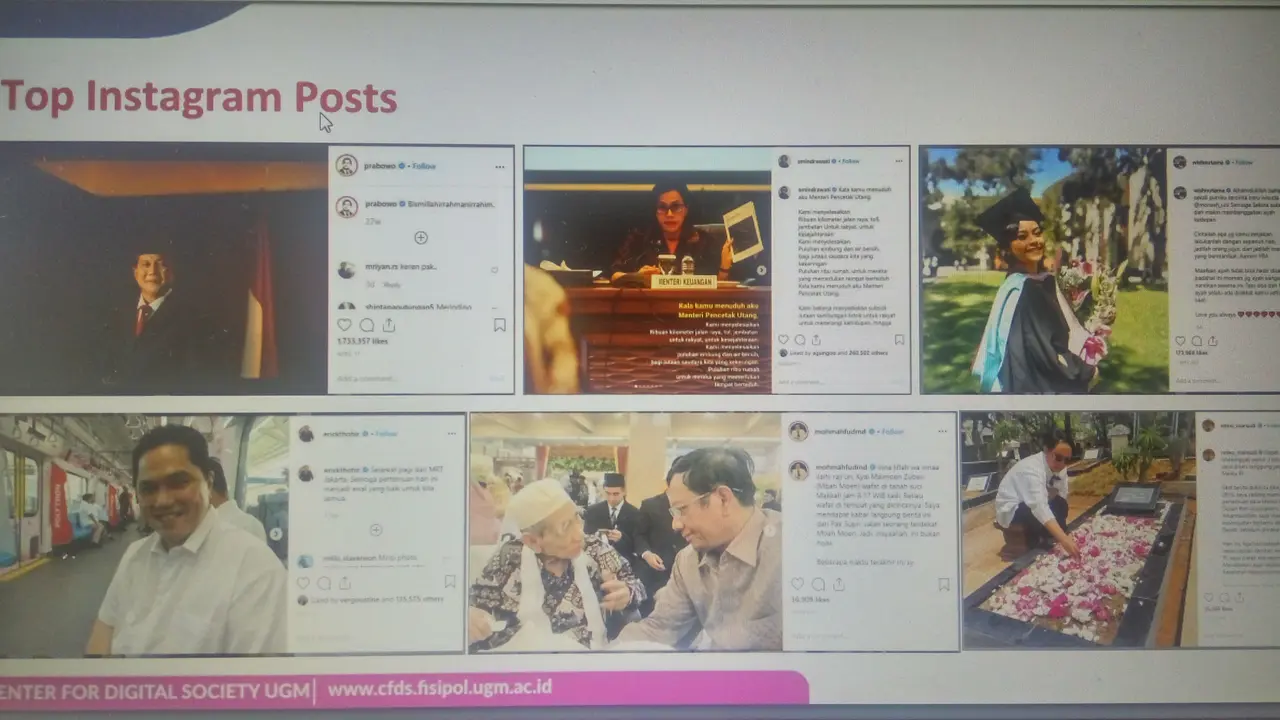Save the mohmahfudmd post bookmark icon
This screenshot has height=720, width=1280.
943,584
